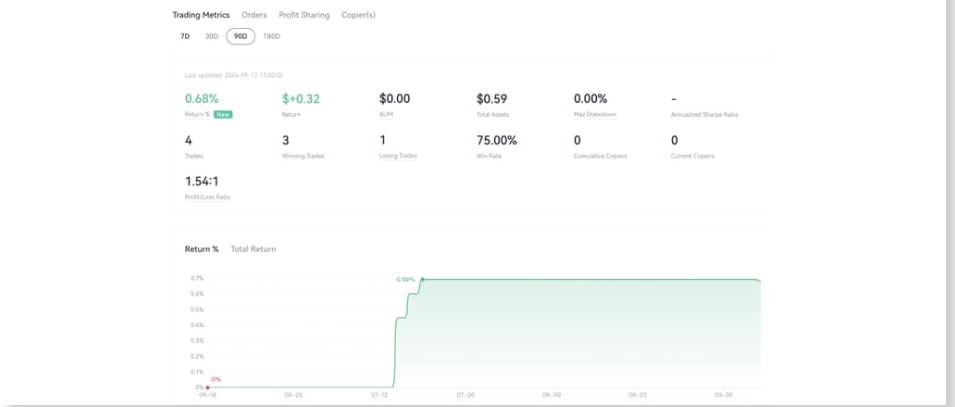Image resolution: width=955 pixels, height=407 pixels.
Task: Click the $0.59 Total Assets value
Action: pyautogui.click(x=492, y=99)
